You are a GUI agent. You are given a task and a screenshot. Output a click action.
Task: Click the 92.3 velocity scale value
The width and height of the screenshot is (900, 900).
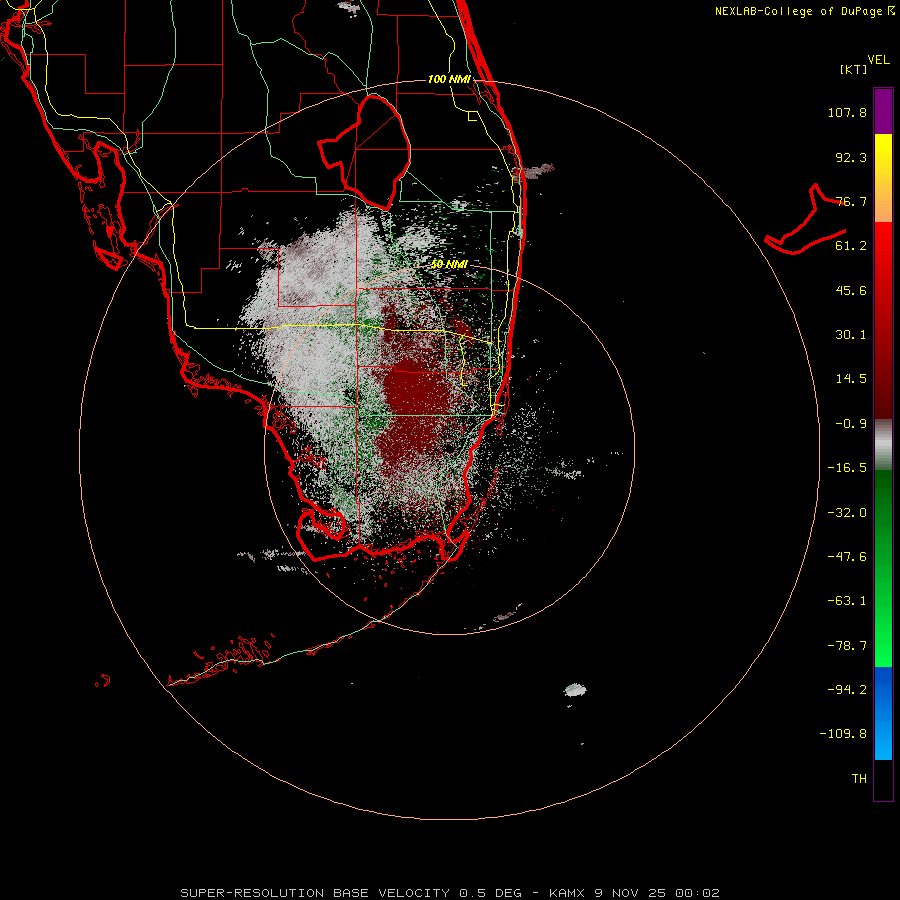tap(851, 157)
